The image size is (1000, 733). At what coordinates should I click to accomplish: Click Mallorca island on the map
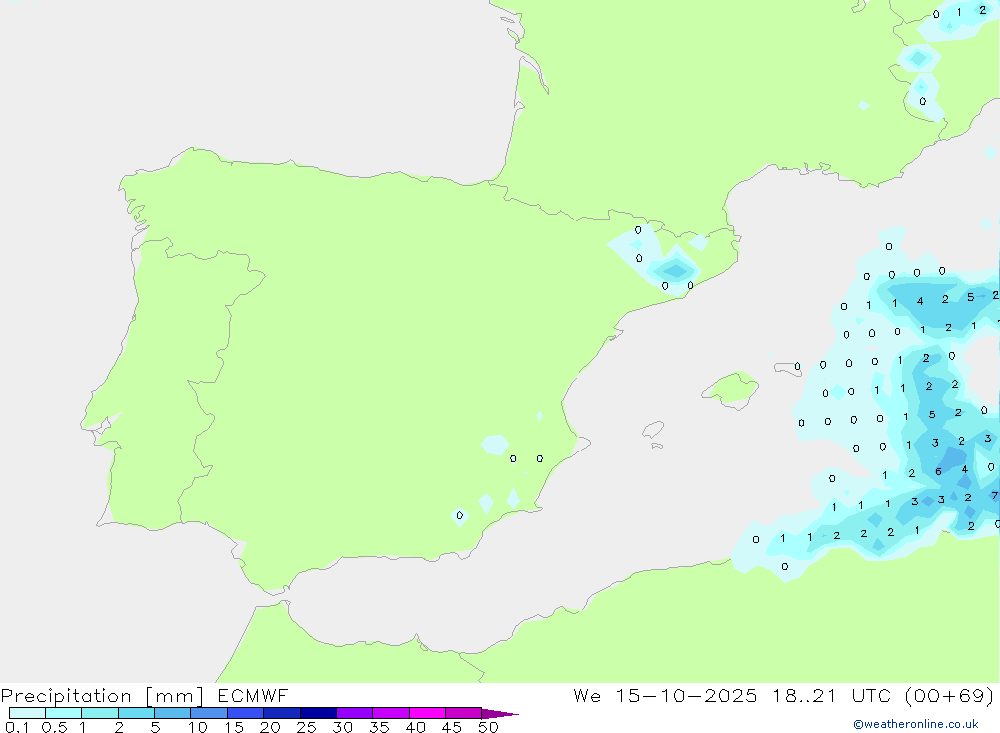730,388
